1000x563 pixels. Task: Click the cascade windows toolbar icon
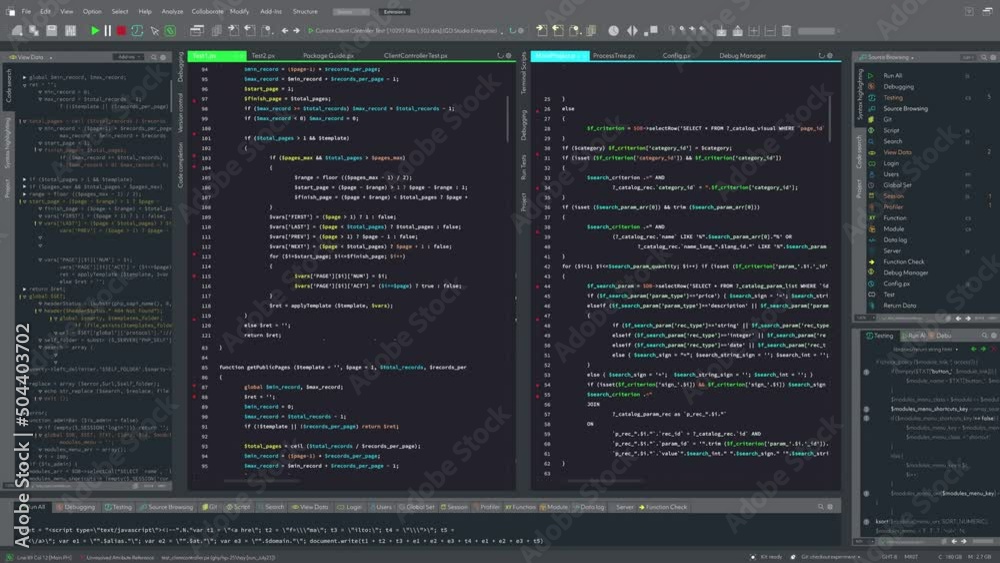click(197, 30)
